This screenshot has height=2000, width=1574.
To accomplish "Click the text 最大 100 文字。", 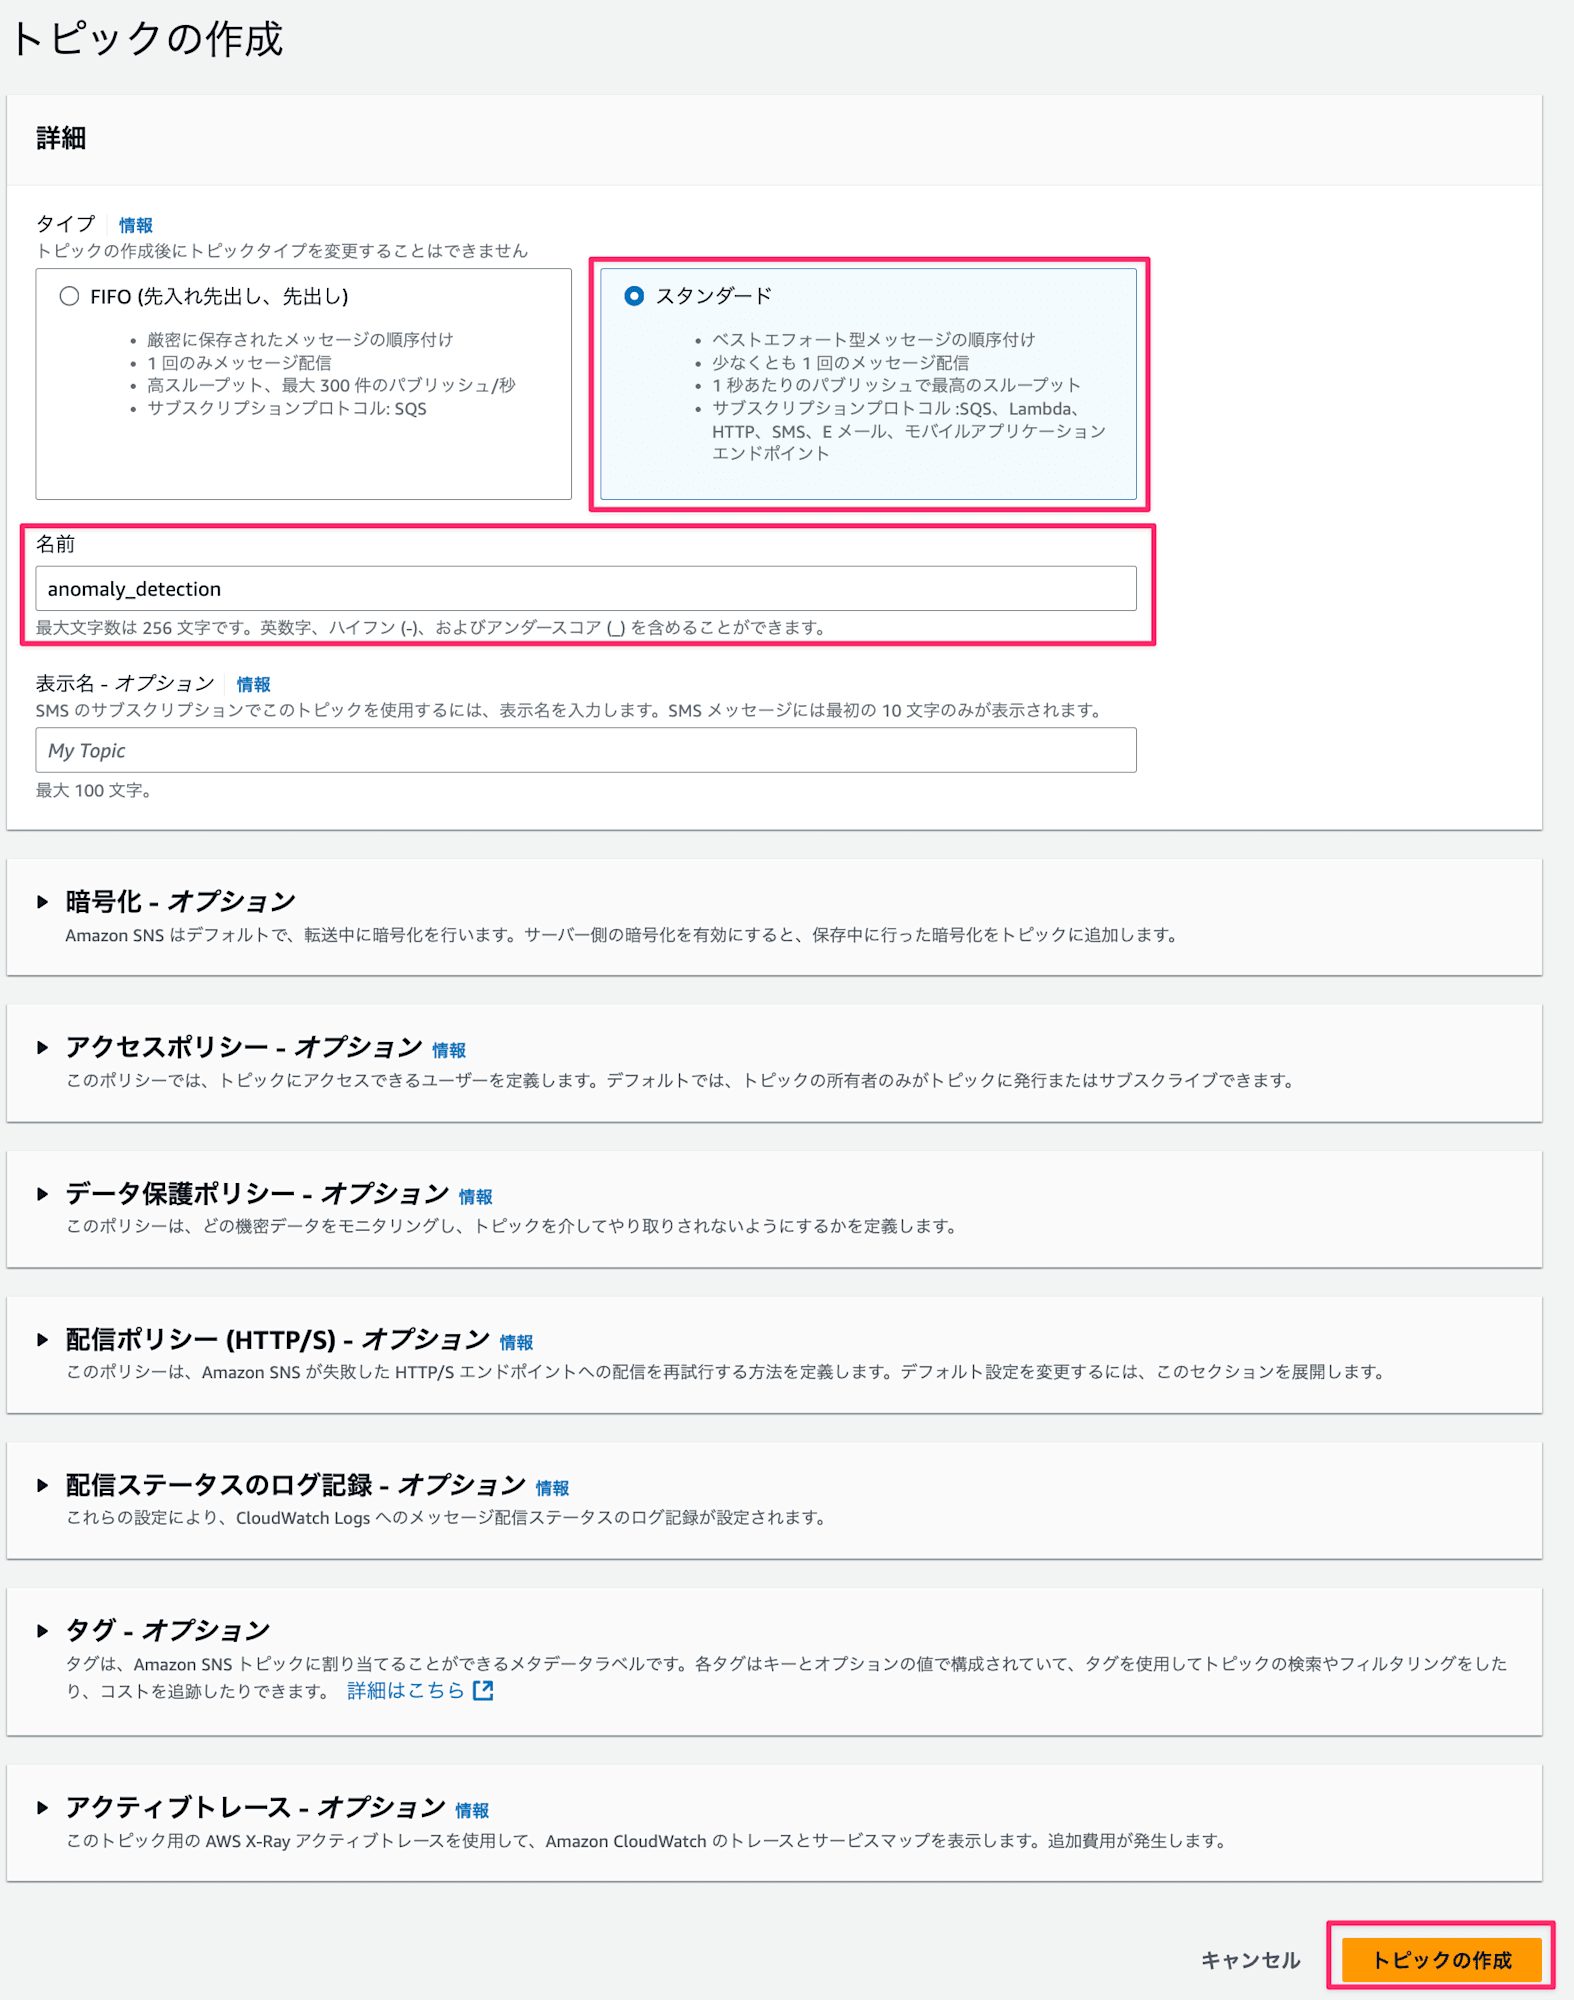I will [94, 791].
